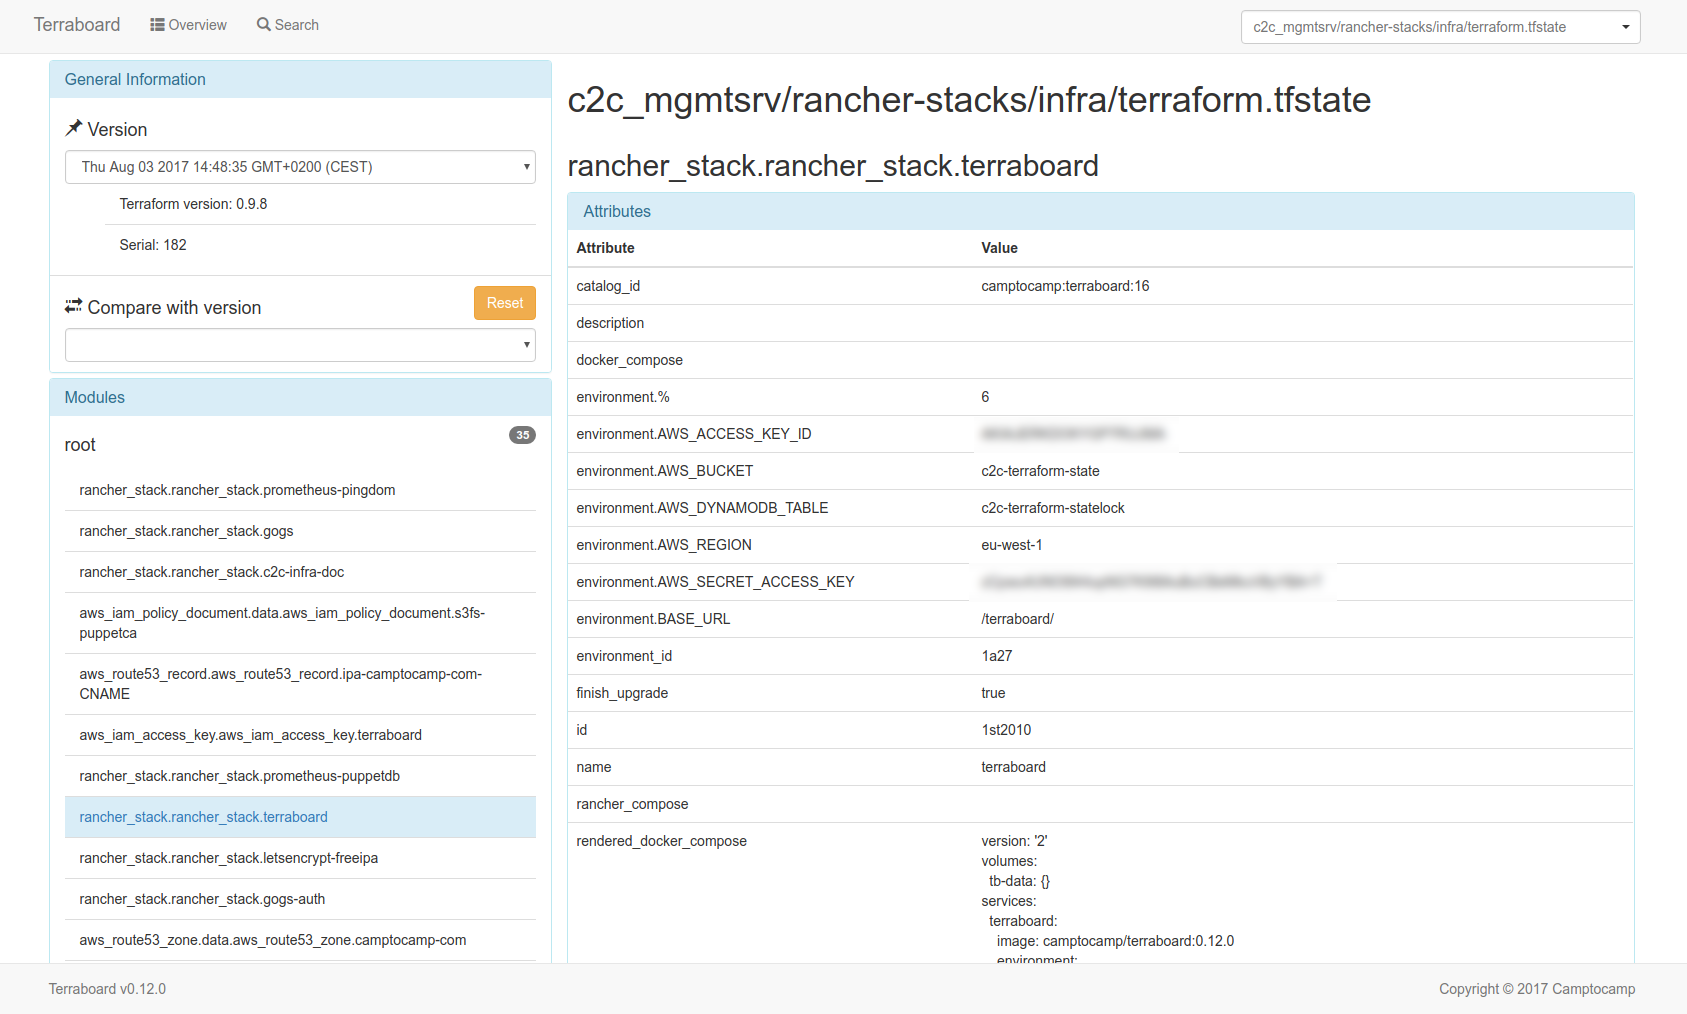Click the image: camptocamp/terraboard:0.12.0 line
The height and width of the screenshot is (1014, 1687).
pos(1115,941)
